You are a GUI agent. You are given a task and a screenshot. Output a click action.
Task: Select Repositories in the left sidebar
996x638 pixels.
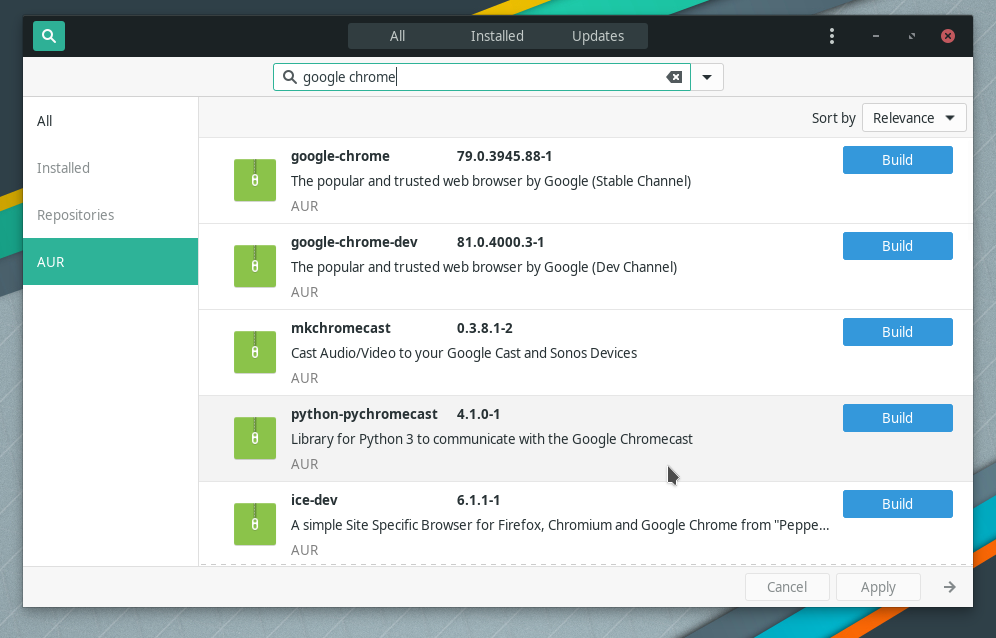(x=111, y=215)
